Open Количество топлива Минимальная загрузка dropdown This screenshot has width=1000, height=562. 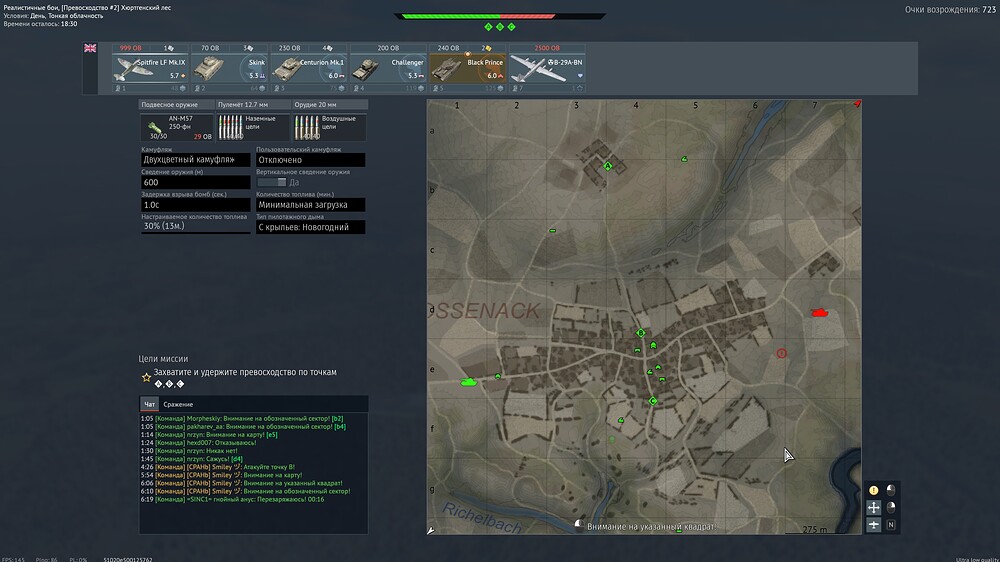click(x=311, y=205)
